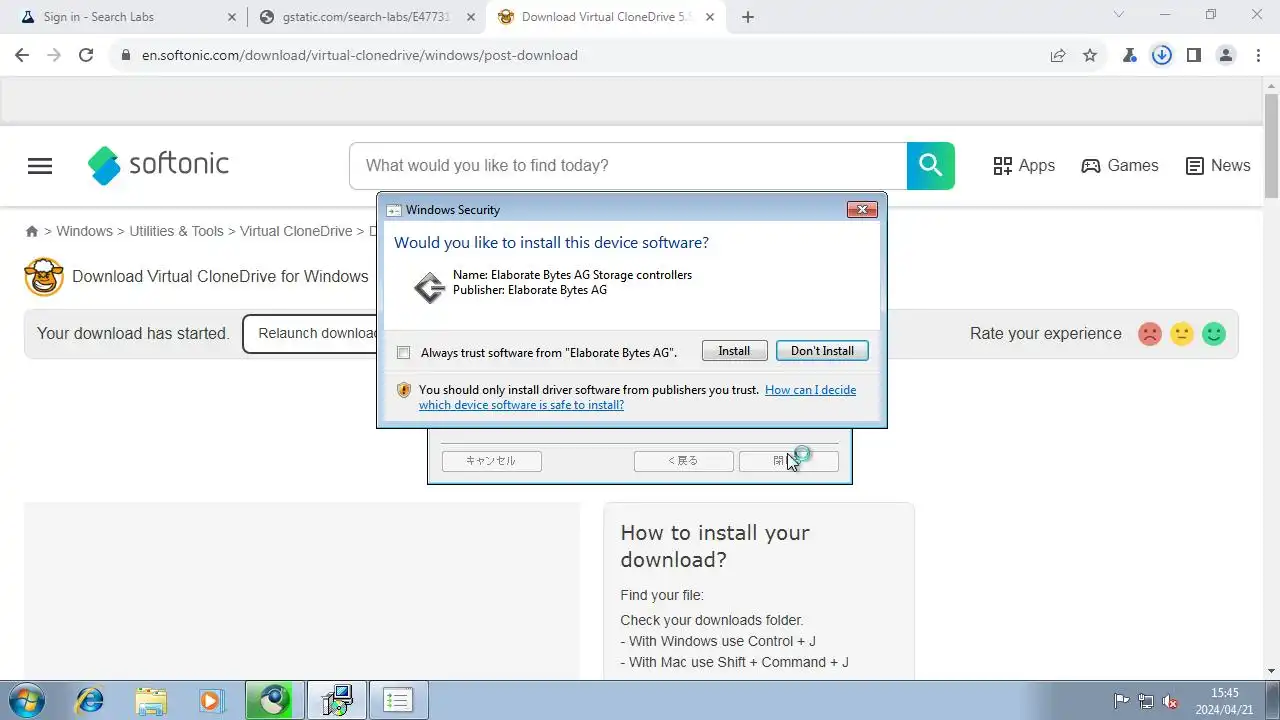
Task: Click the page vertical scrollbar
Action: [x=1271, y=146]
